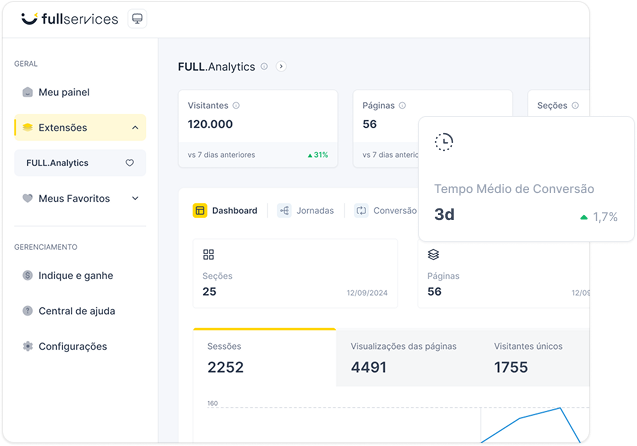Viewport: 637px width, 446px height.
Task: Select the Dashboard tab
Action: [x=225, y=211]
